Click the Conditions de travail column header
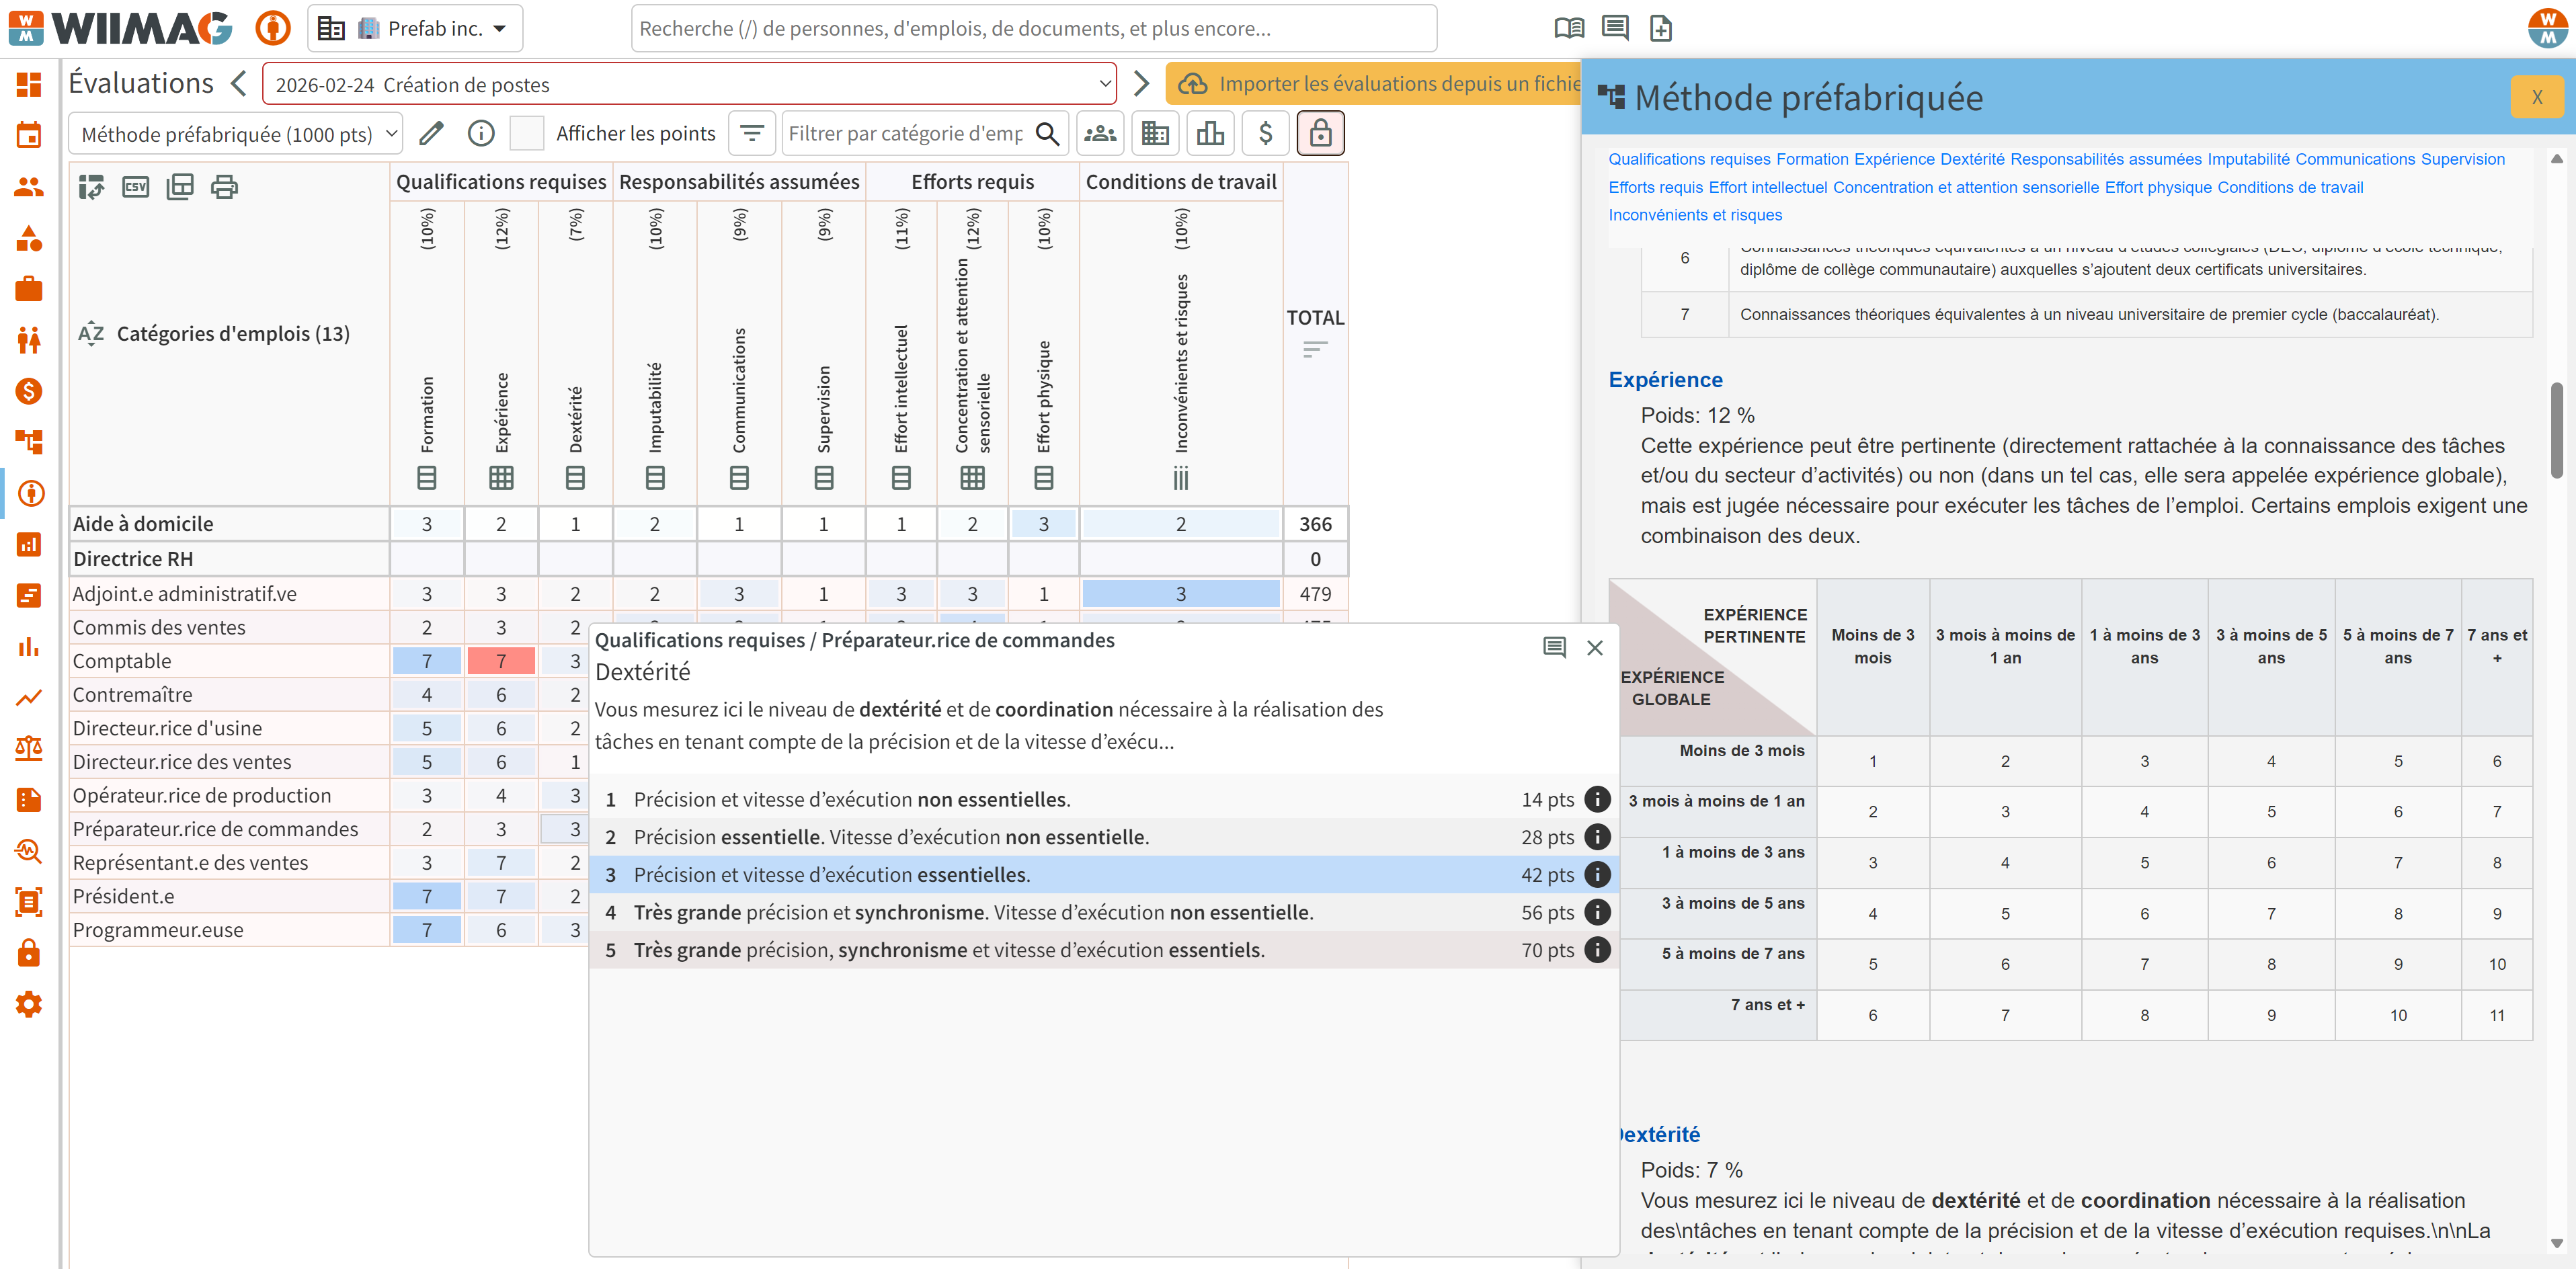 [x=1181, y=182]
